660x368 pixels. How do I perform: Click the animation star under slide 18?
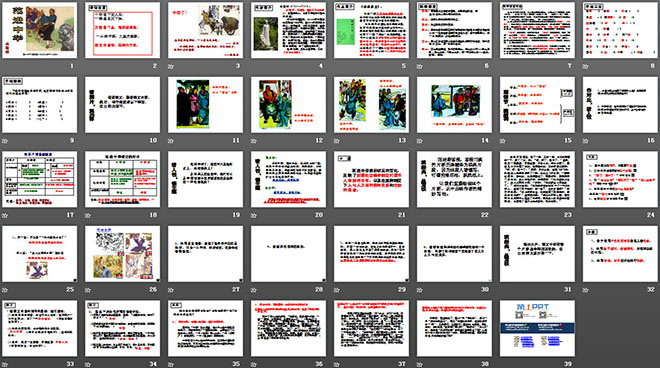pos(88,215)
